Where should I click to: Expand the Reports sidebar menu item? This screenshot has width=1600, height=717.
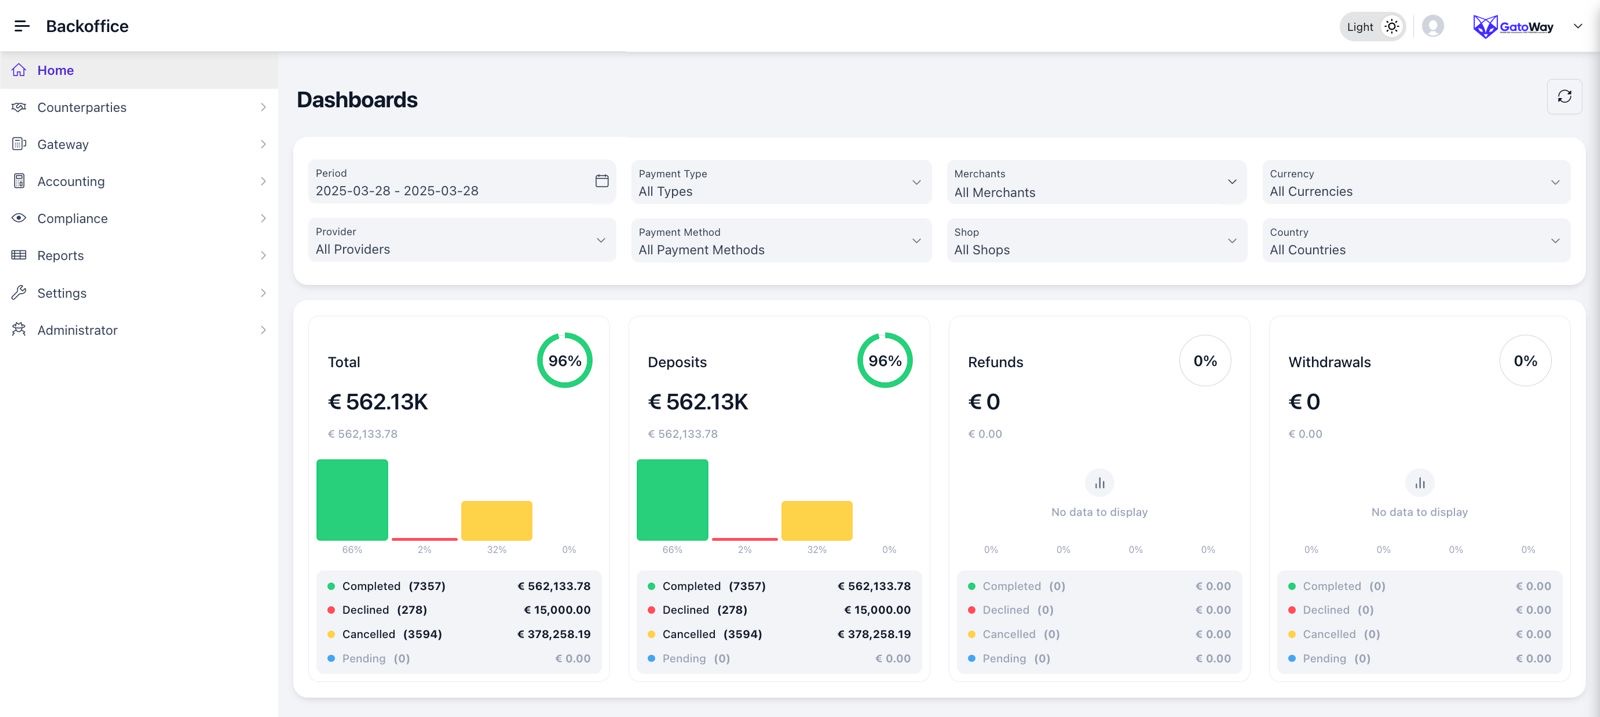pyautogui.click(x=61, y=256)
